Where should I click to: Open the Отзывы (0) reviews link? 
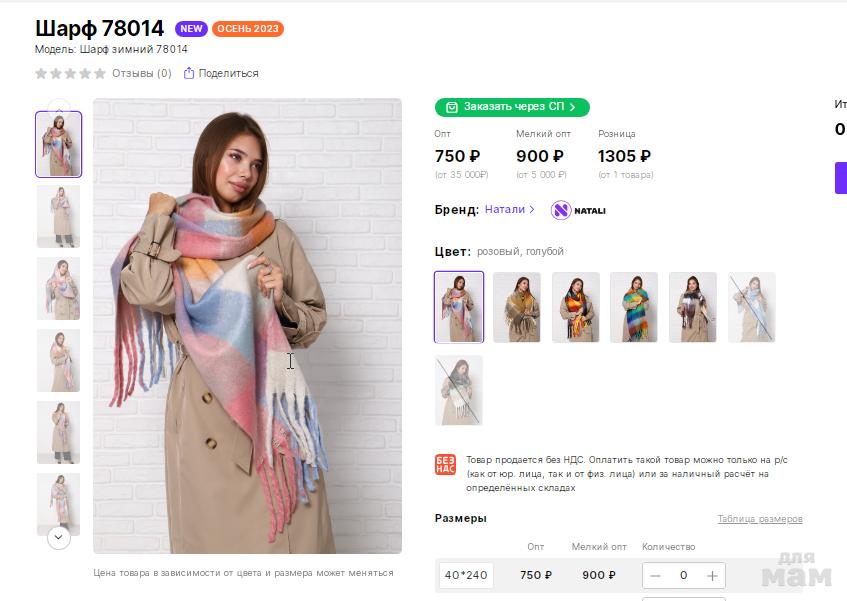tap(141, 73)
